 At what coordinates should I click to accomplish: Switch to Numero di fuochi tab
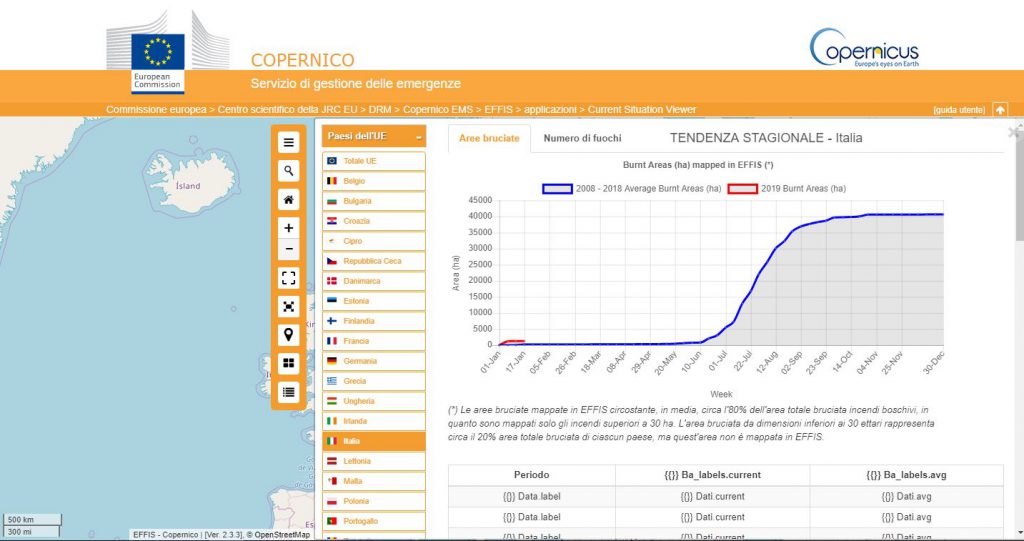582,138
